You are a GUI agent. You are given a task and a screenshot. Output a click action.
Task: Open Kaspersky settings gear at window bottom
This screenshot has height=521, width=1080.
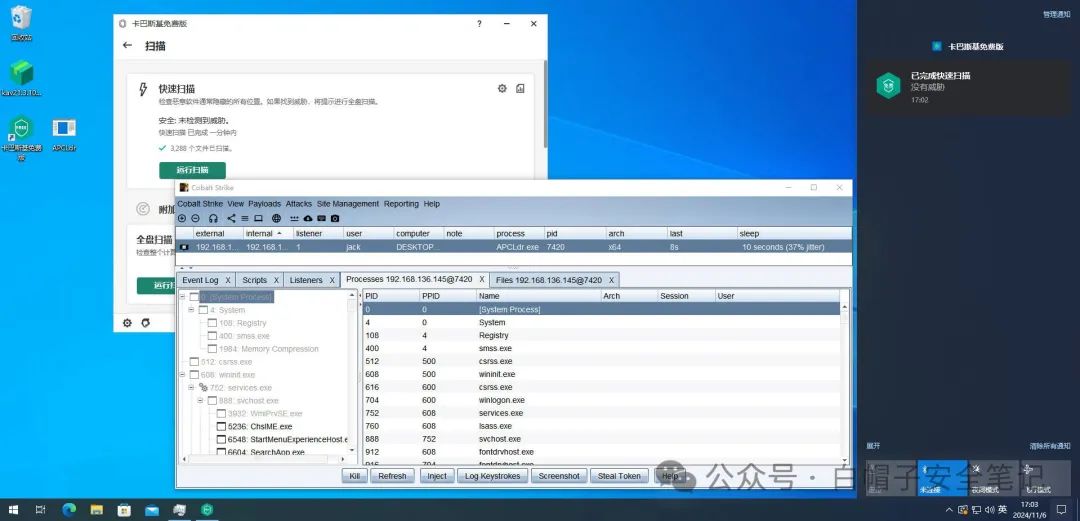point(127,323)
